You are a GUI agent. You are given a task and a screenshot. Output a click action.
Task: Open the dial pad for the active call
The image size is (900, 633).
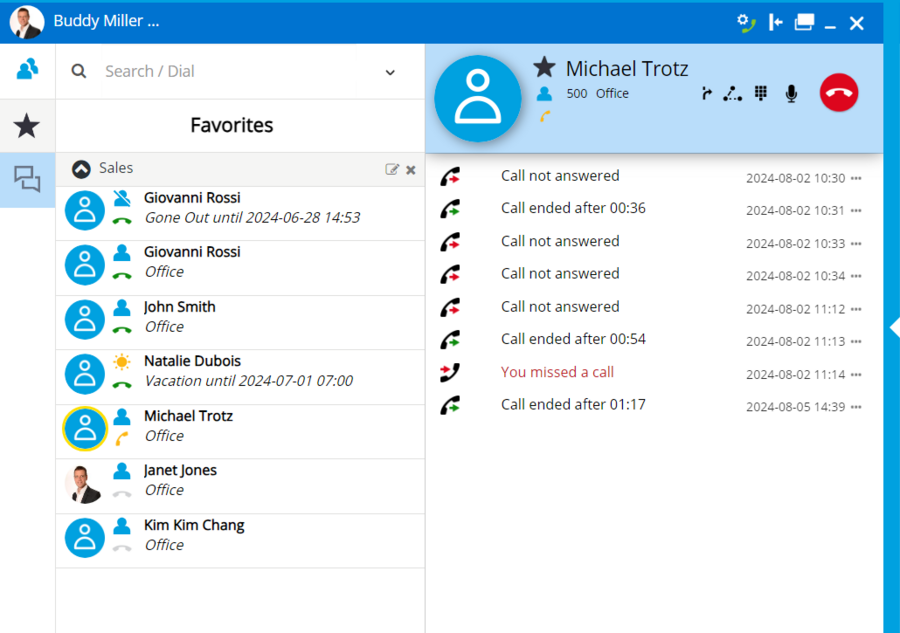coord(760,93)
